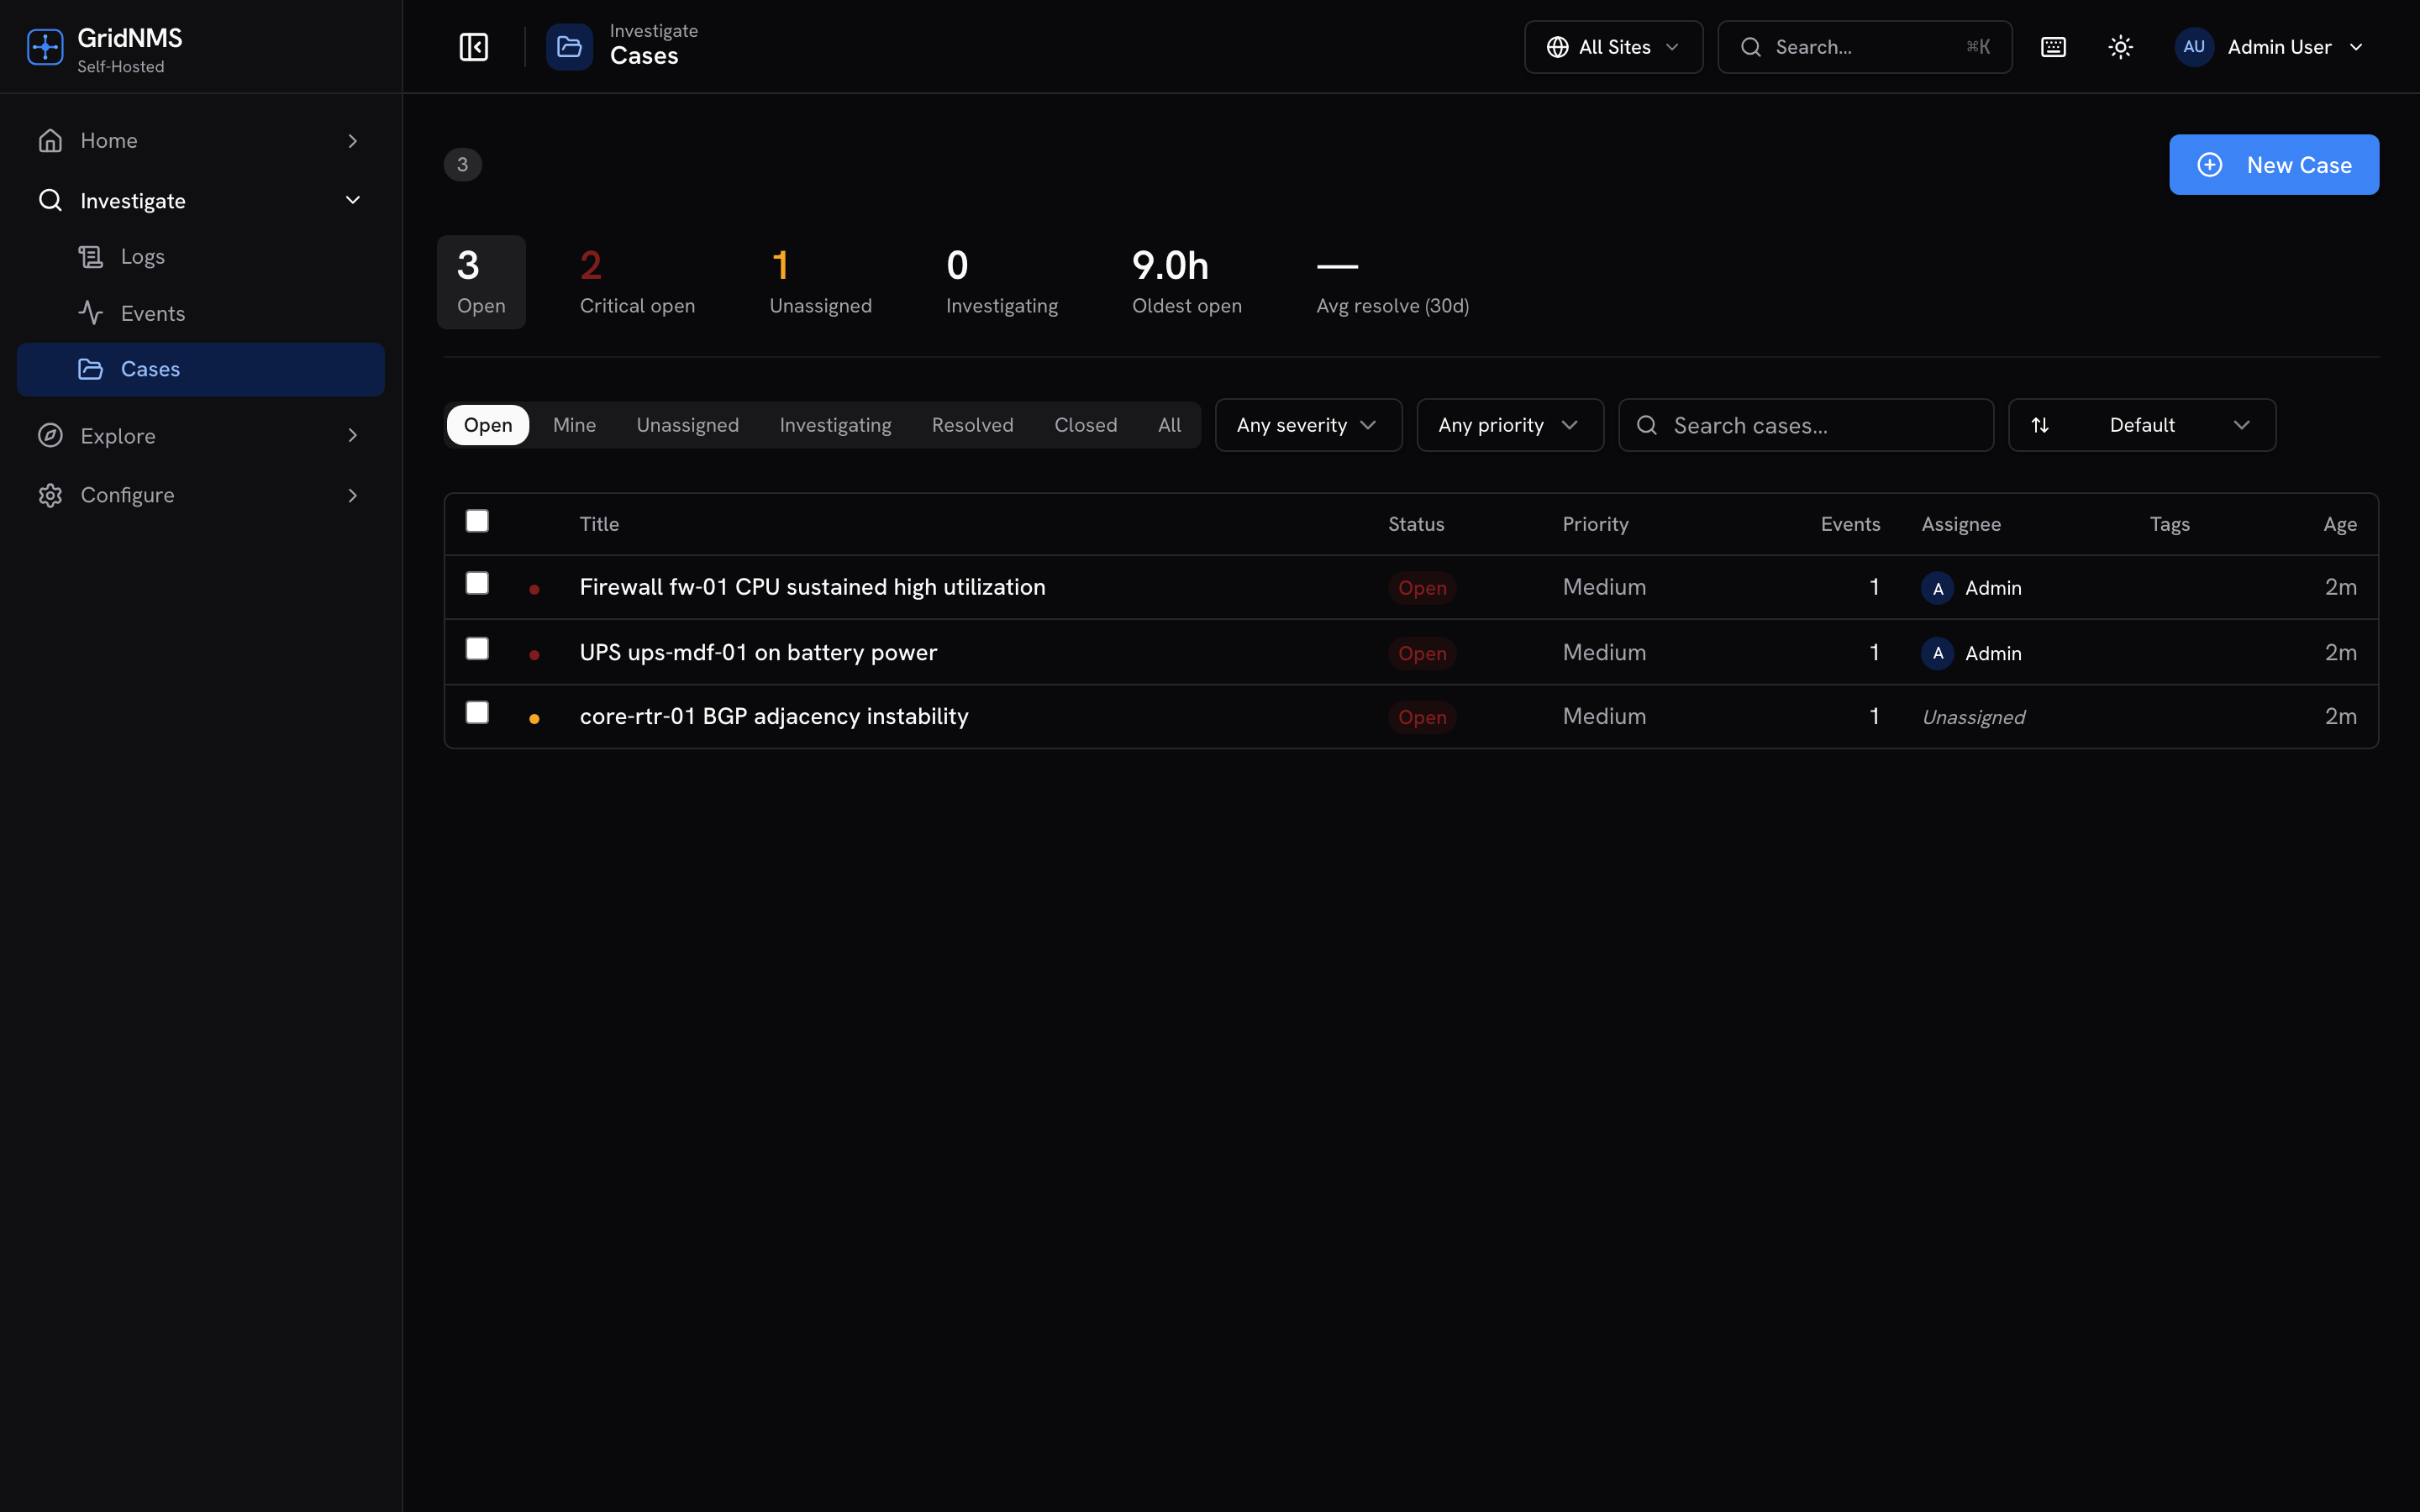The width and height of the screenshot is (2420, 1512).
Task: Switch to the Investigating tab
Action: click(835, 425)
